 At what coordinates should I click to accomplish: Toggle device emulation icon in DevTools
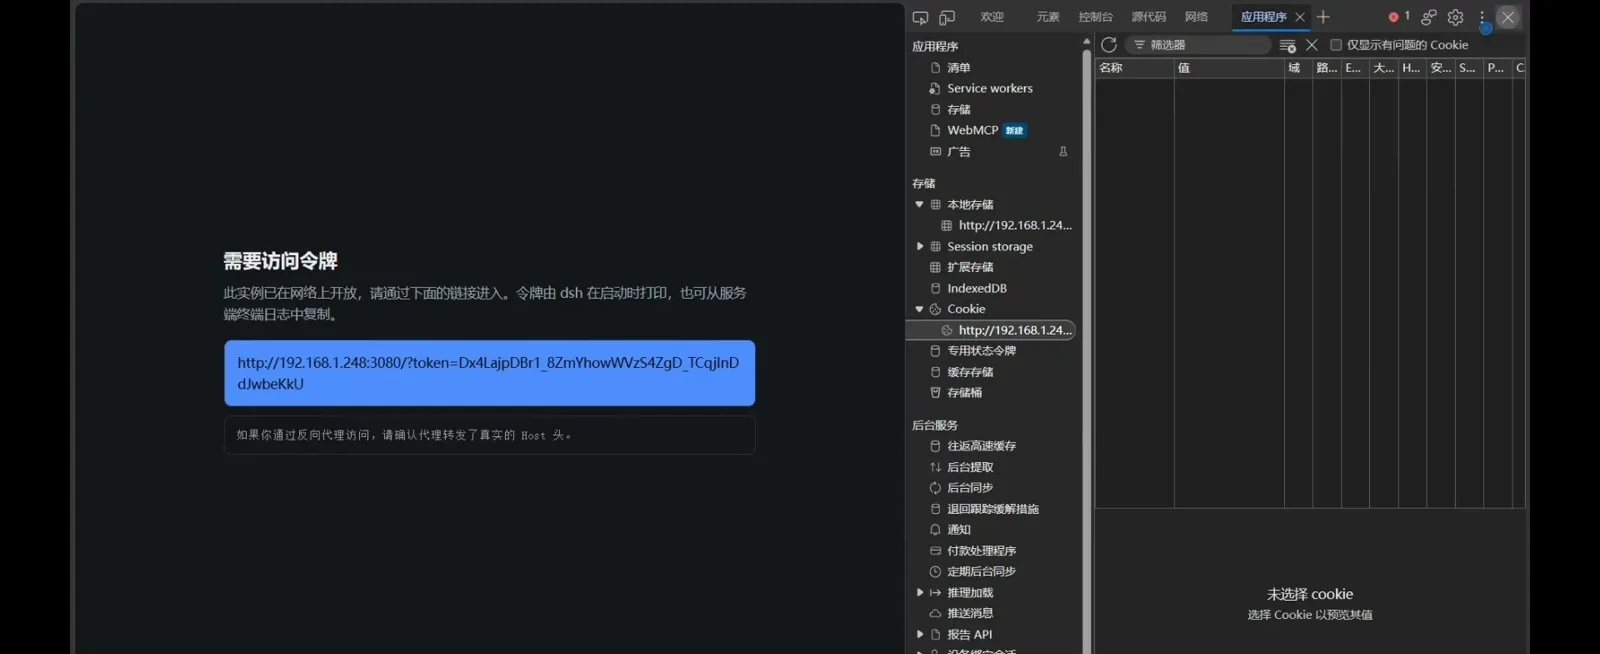click(x=947, y=17)
